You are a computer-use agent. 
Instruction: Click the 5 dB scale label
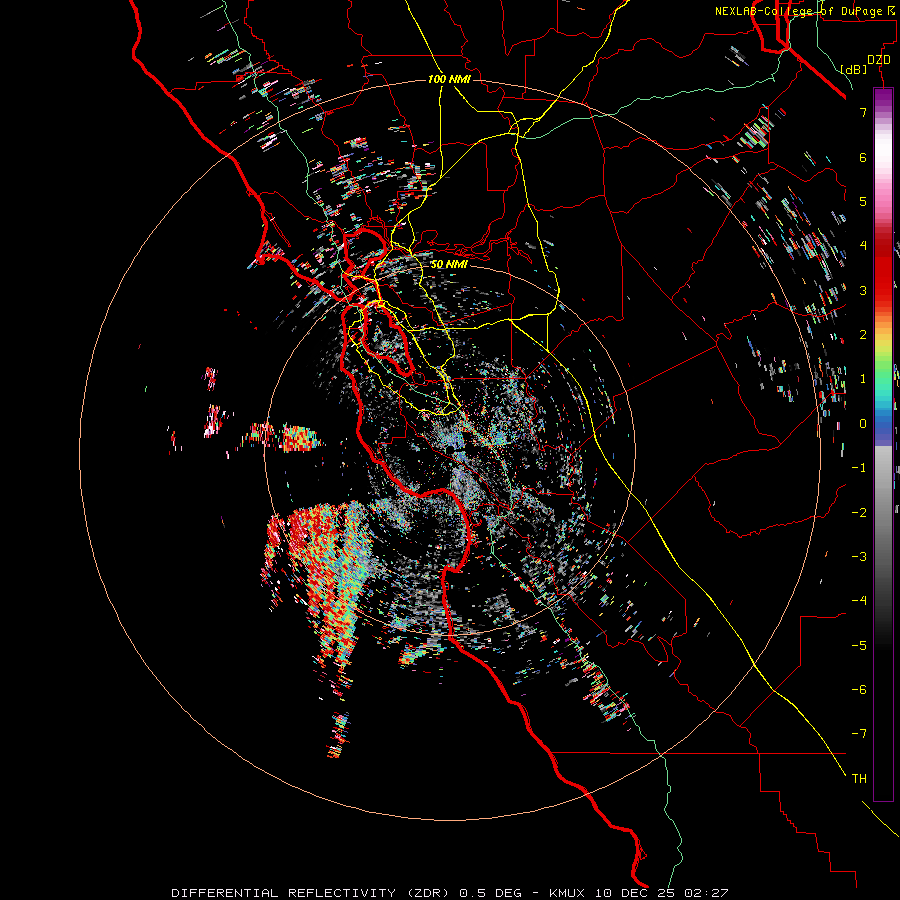tap(863, 201)
